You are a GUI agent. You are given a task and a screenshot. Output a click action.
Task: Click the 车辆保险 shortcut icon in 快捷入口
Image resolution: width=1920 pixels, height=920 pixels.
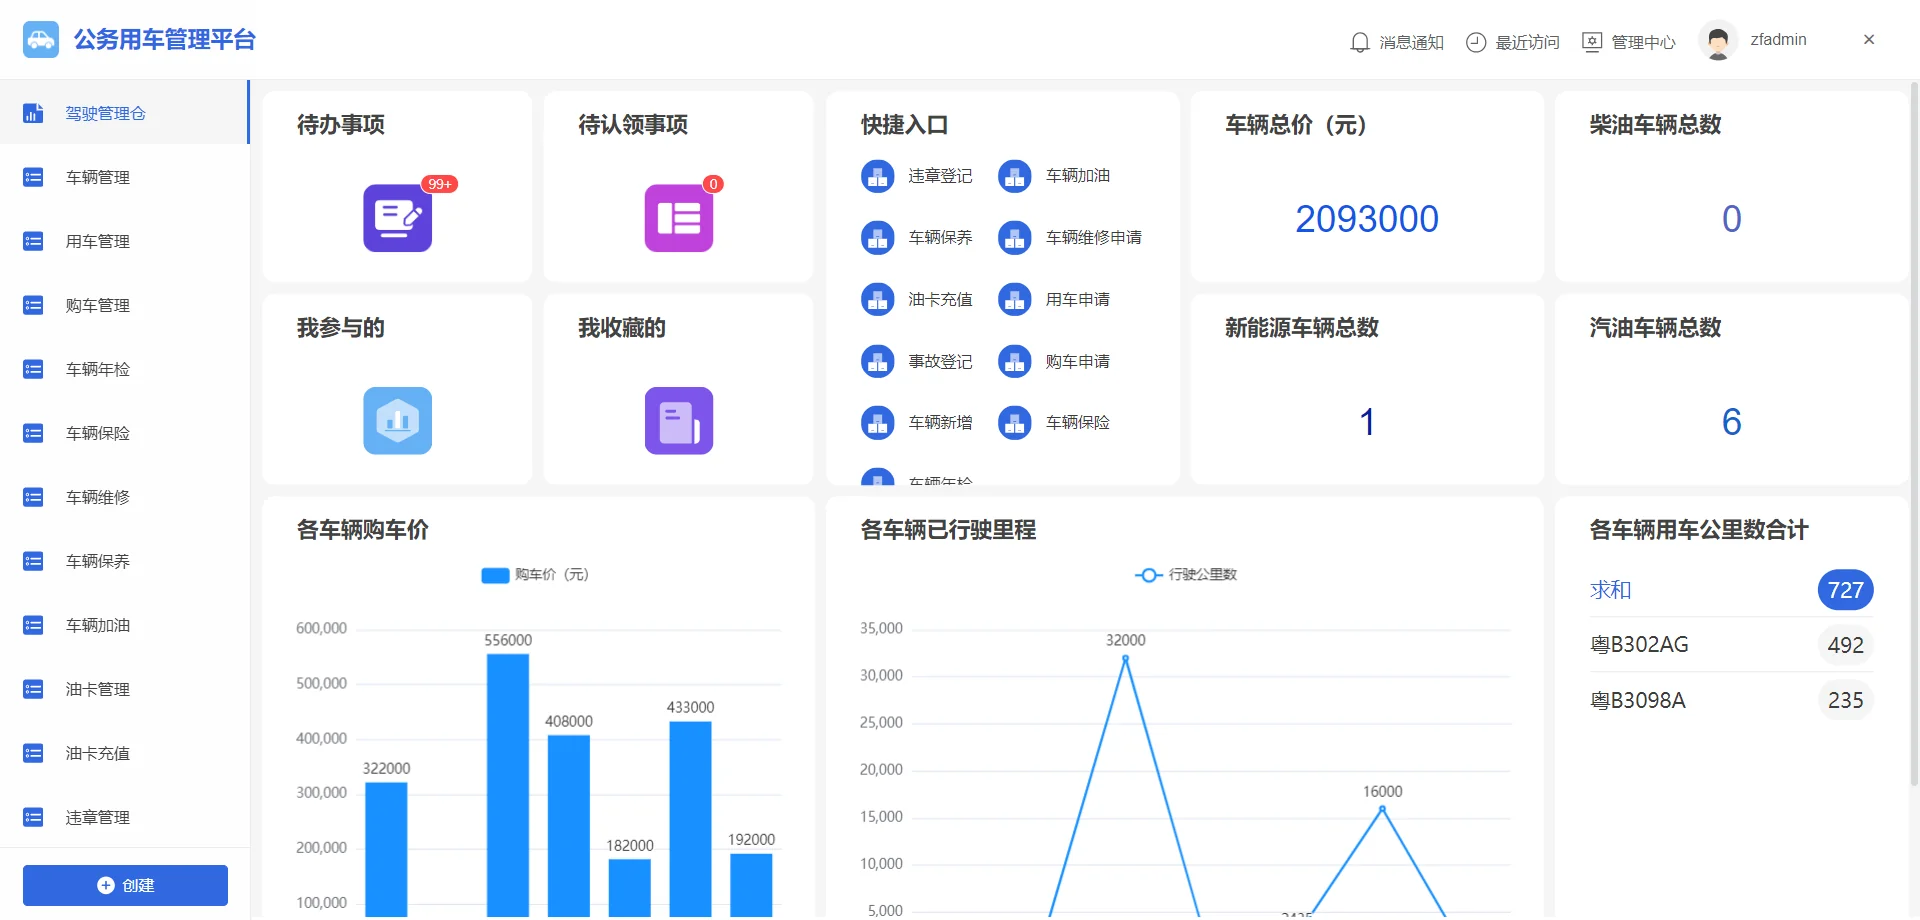pos(1015,423)
